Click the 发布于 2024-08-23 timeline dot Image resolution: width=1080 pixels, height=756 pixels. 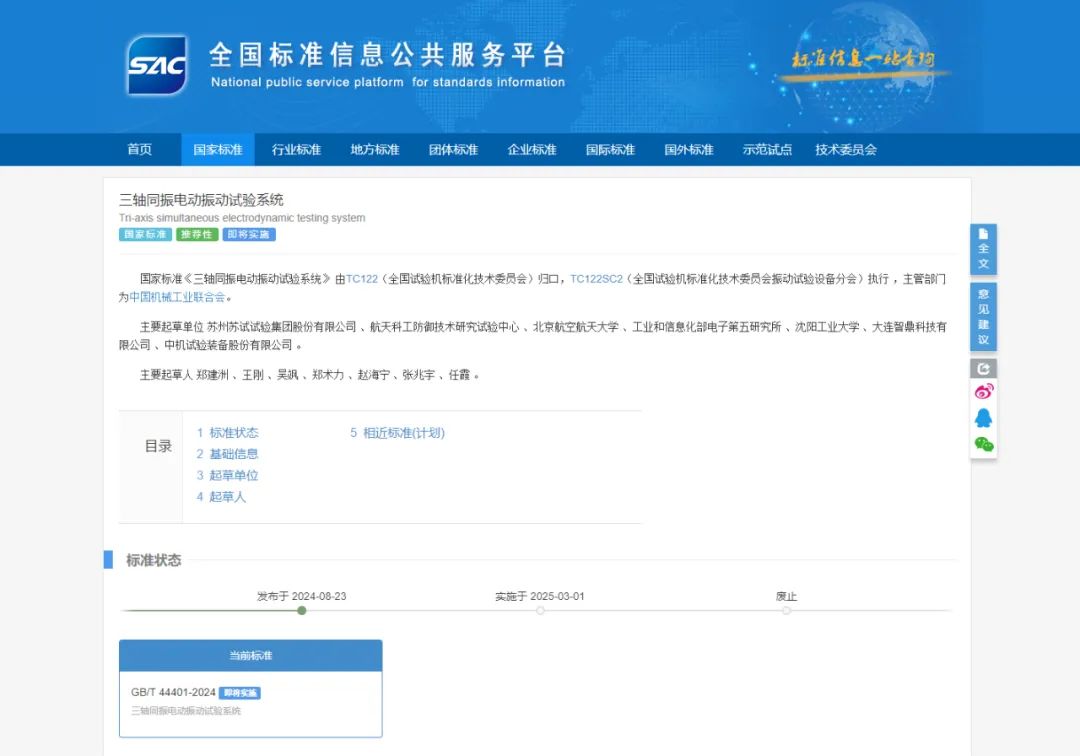302,610
